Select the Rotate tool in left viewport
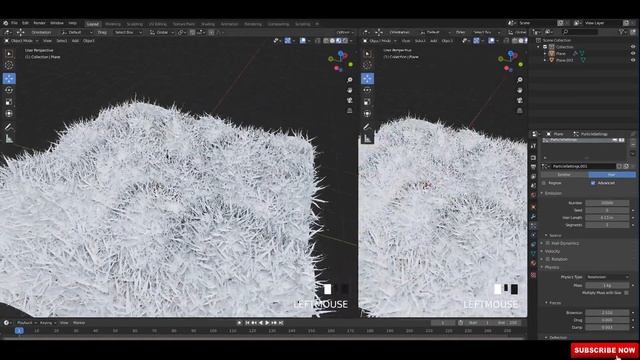The width and height of the screenshot is (640, 360). pyautogui.click(x=9, y=90)
